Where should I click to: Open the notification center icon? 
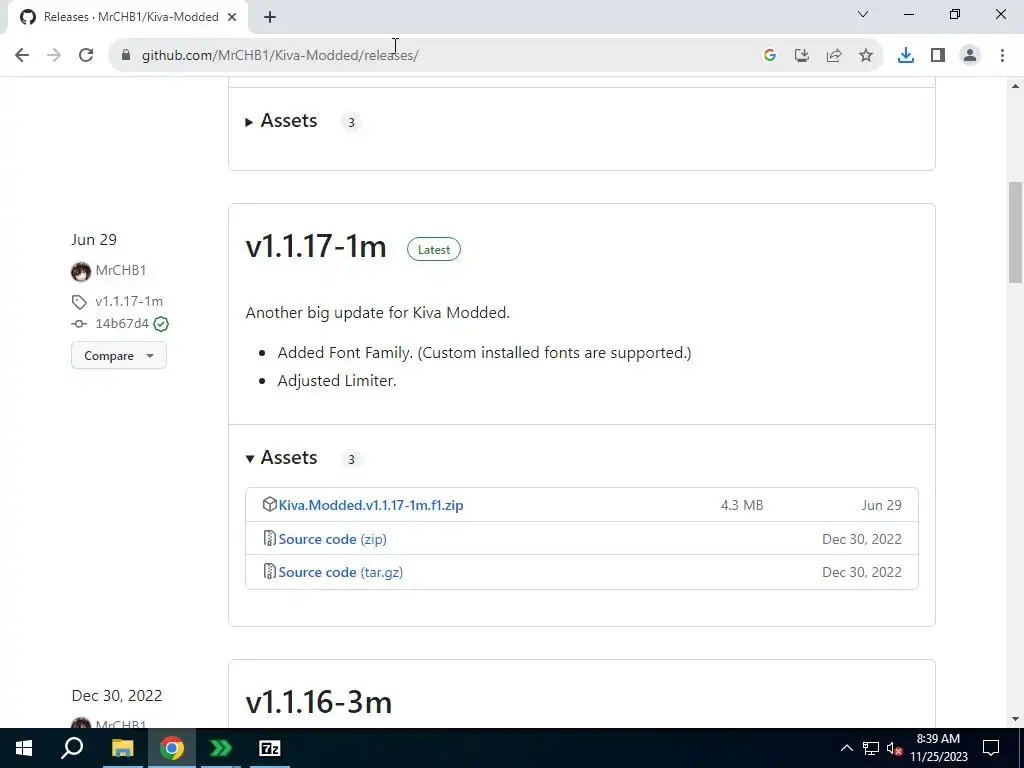click(991, 748)
